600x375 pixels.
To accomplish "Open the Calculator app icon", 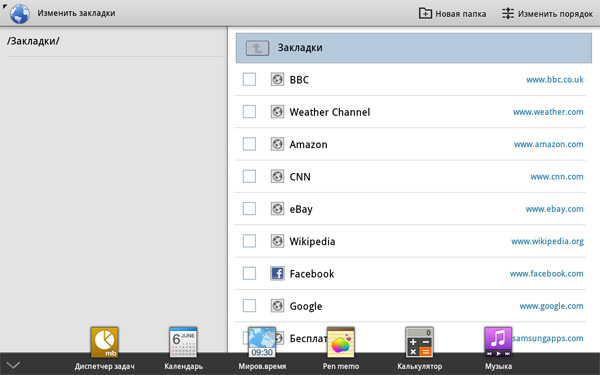I will coord(419,342).
